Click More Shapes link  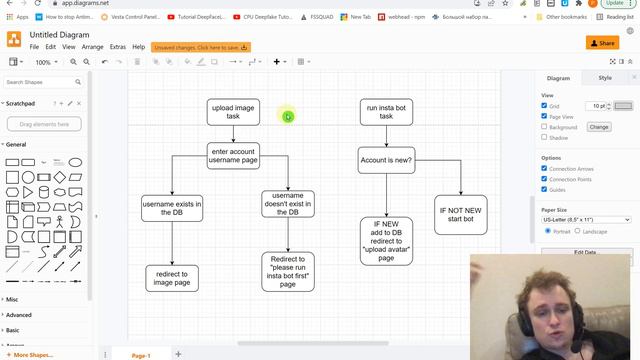pyautogui.click(x=30, y=355)
